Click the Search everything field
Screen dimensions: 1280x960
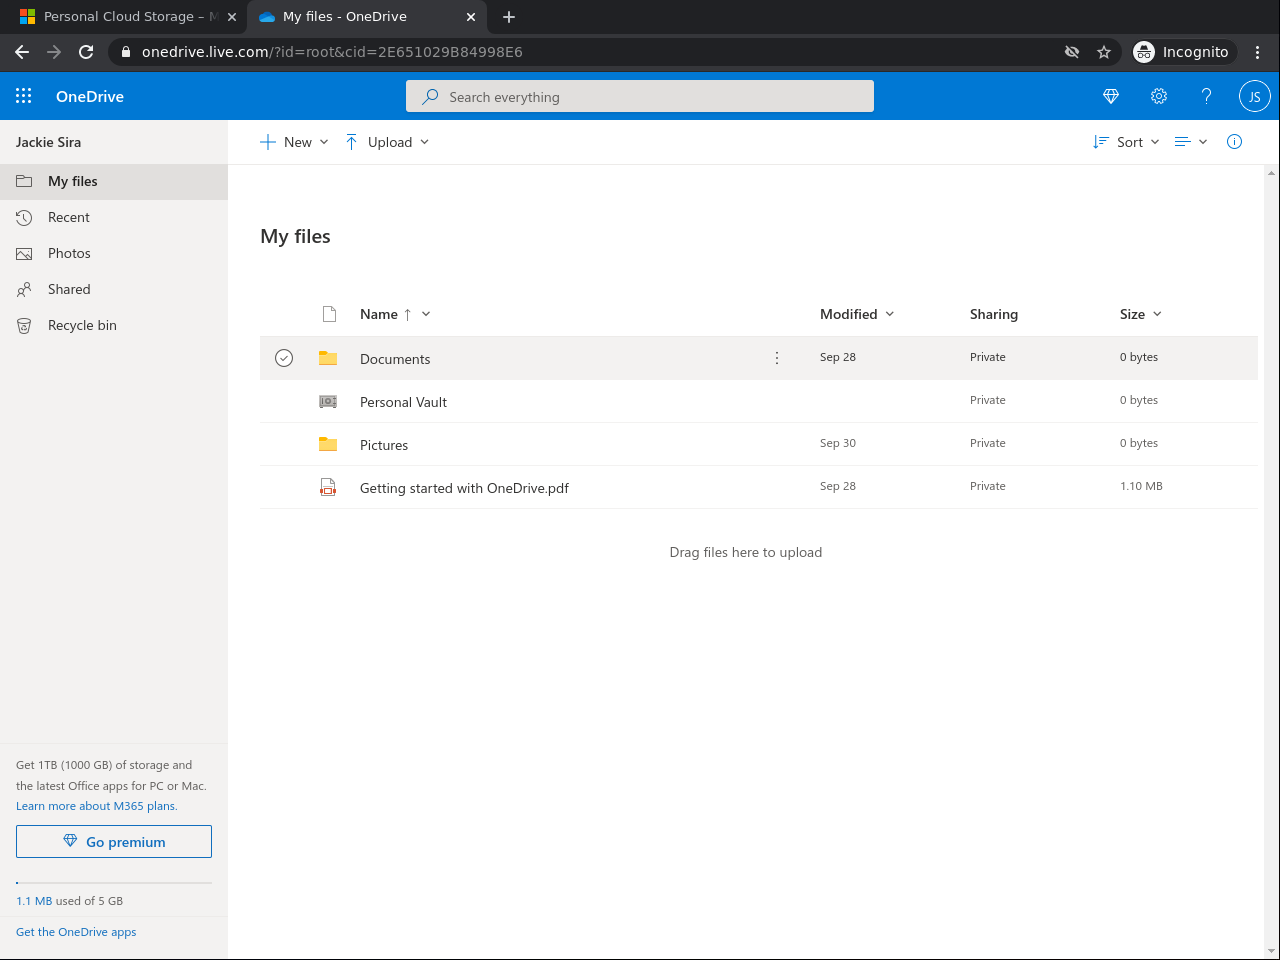640,97
